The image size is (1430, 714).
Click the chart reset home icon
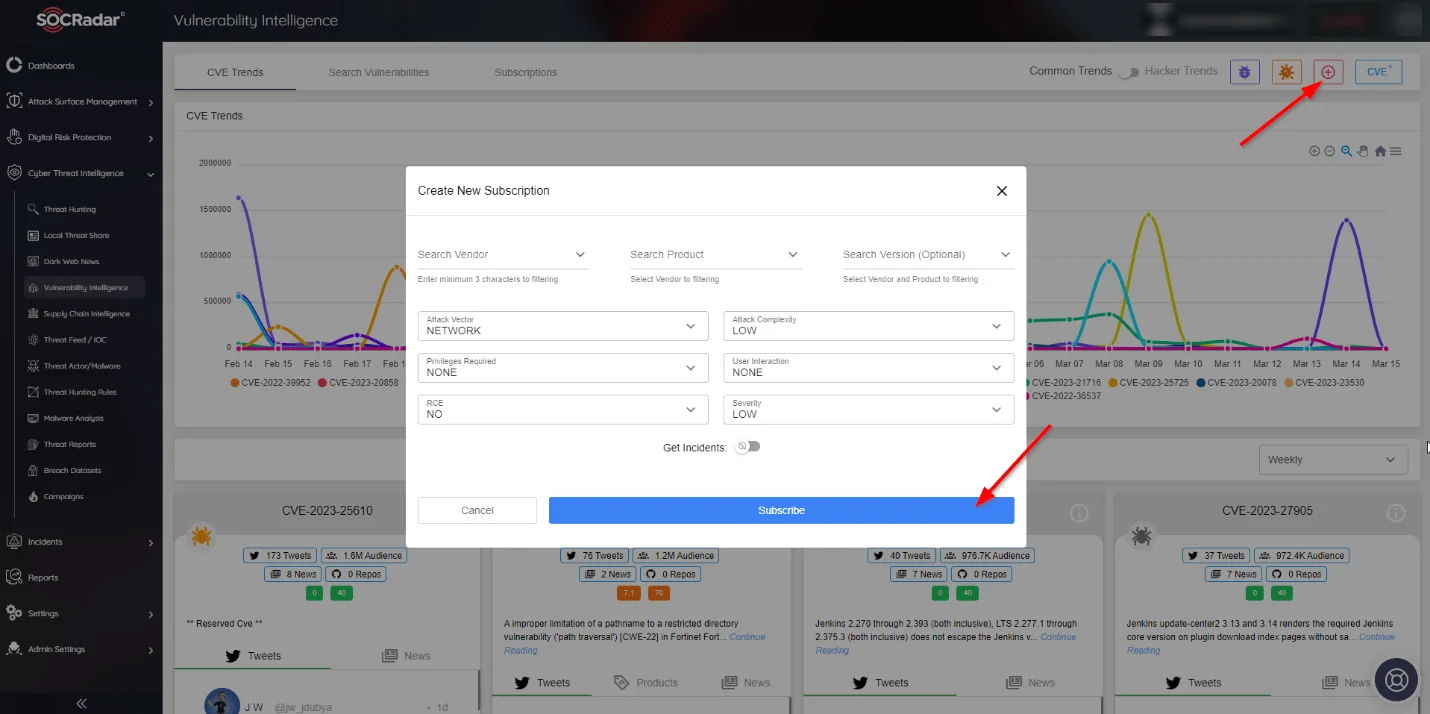click(x=1380, y=151)
